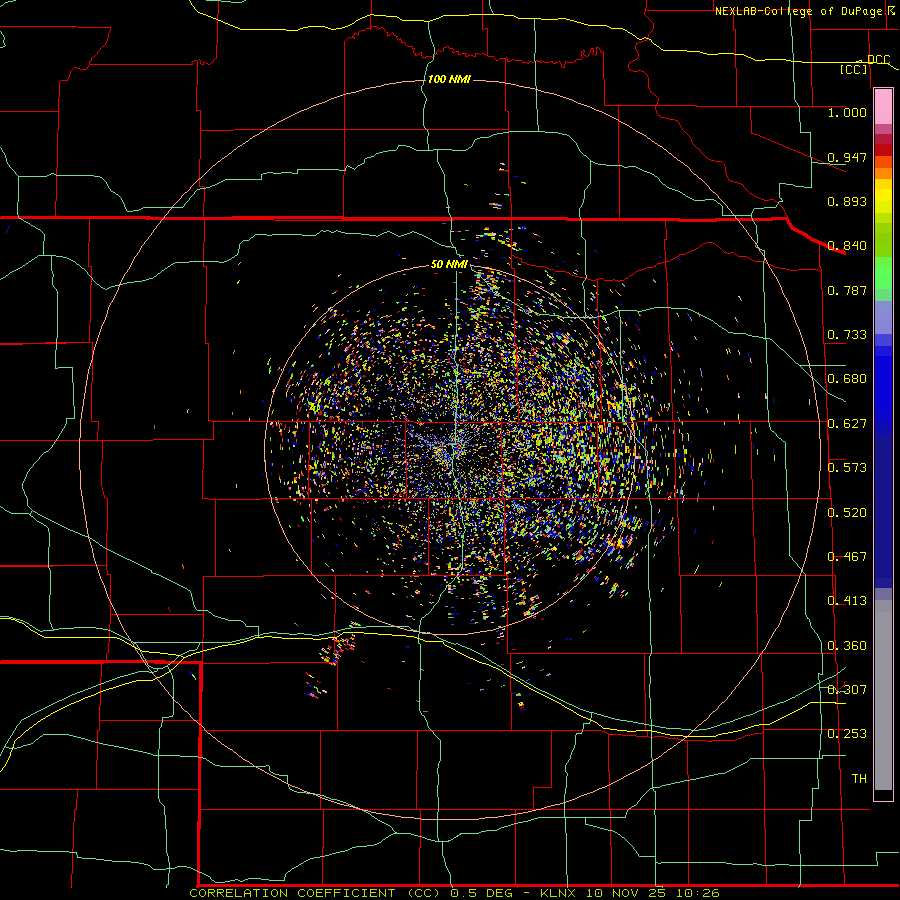
Task: Click the "100 NMI" range ring label
Action: pos(449,79)
